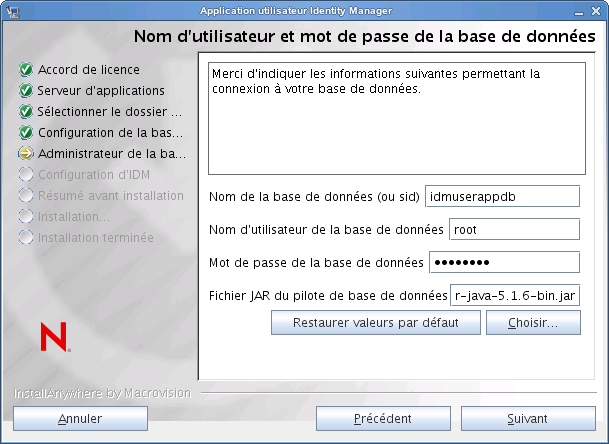The height and width of the screenshot is (444, 609).
Task: Select the Installation terminée step label
Action: coord(96,237)
